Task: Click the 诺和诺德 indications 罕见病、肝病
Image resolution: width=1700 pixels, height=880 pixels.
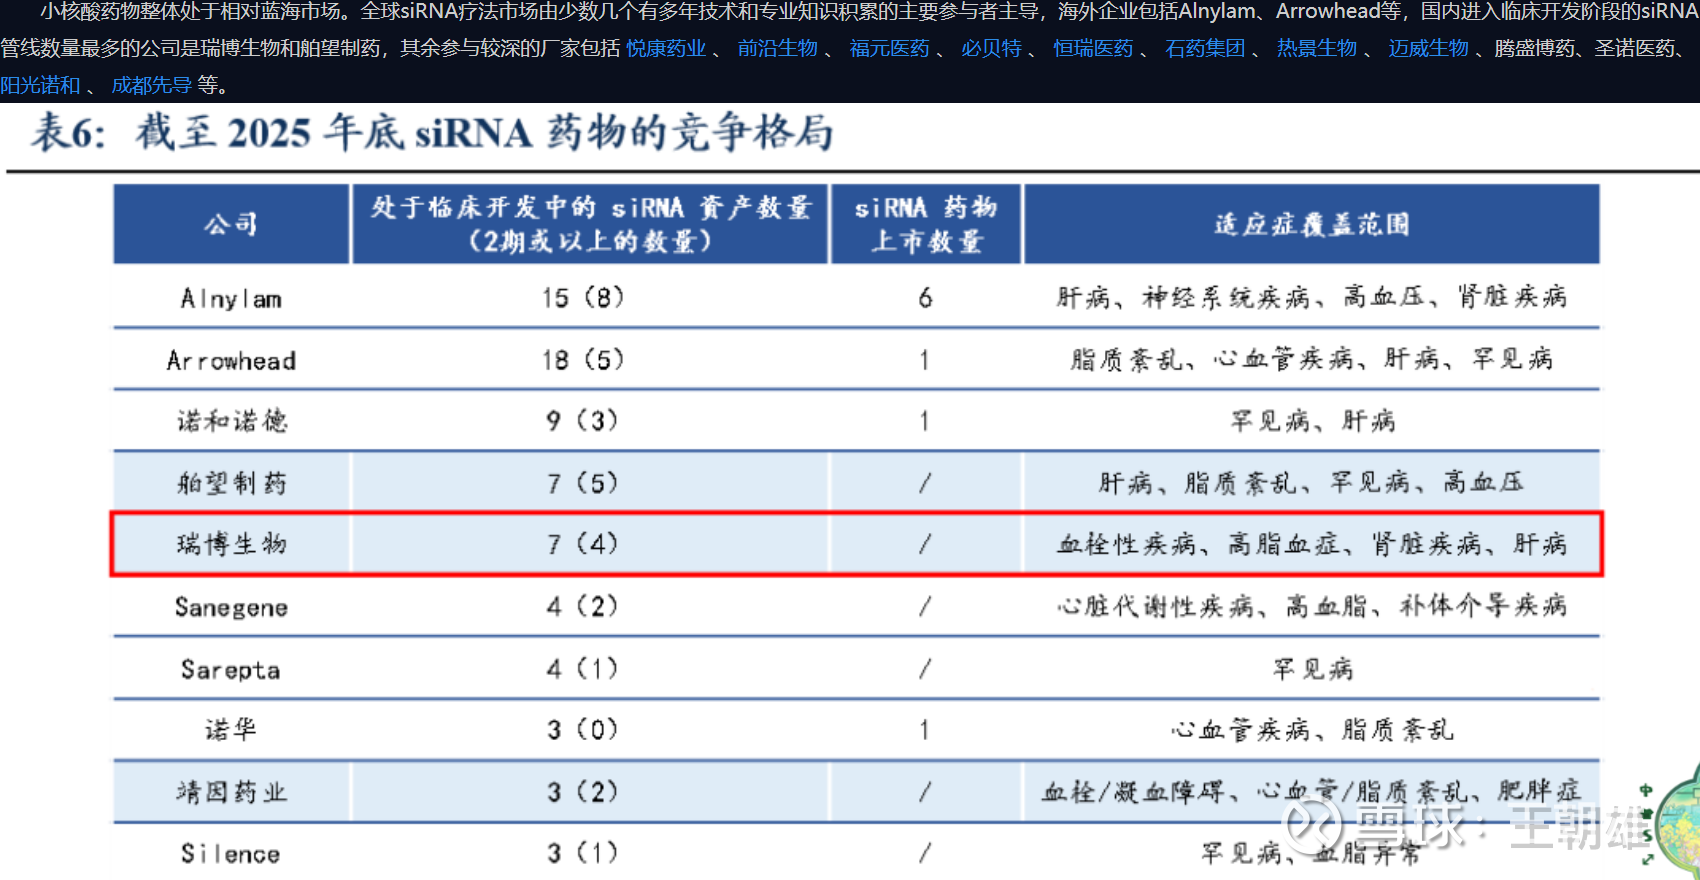Action: click(x=1312, y=421)
